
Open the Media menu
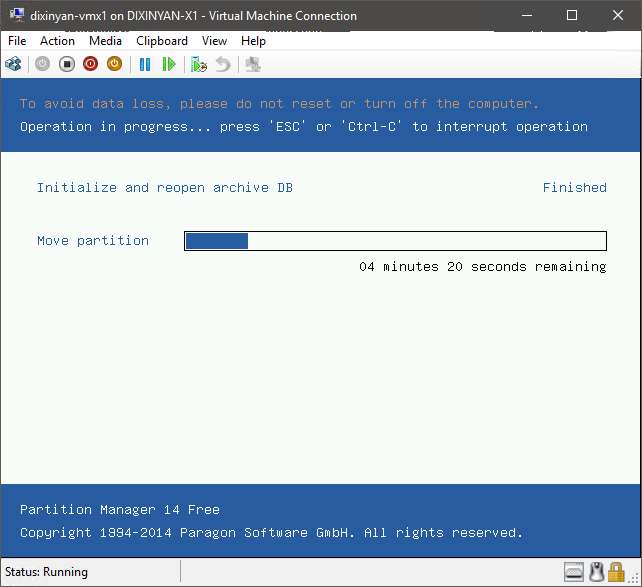(105, 41)
